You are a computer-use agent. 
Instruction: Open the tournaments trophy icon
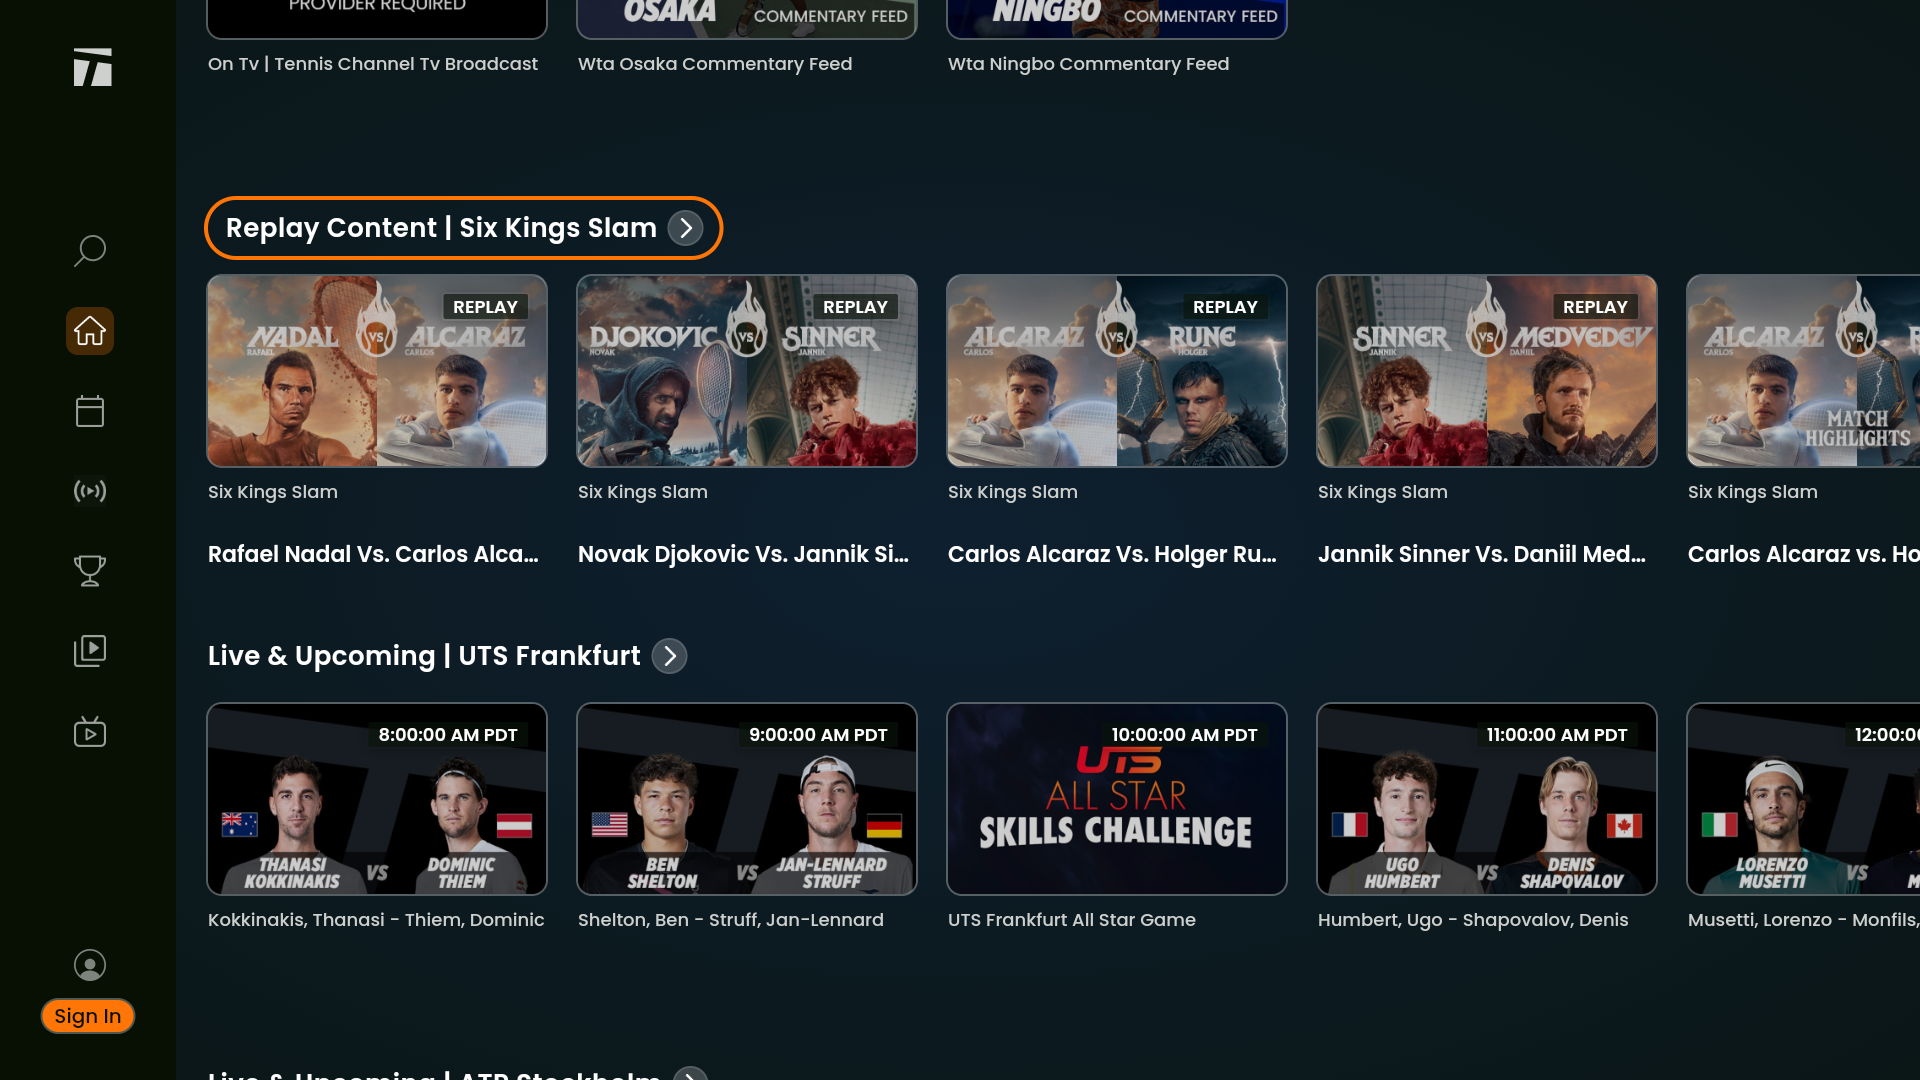click(89, 571)
